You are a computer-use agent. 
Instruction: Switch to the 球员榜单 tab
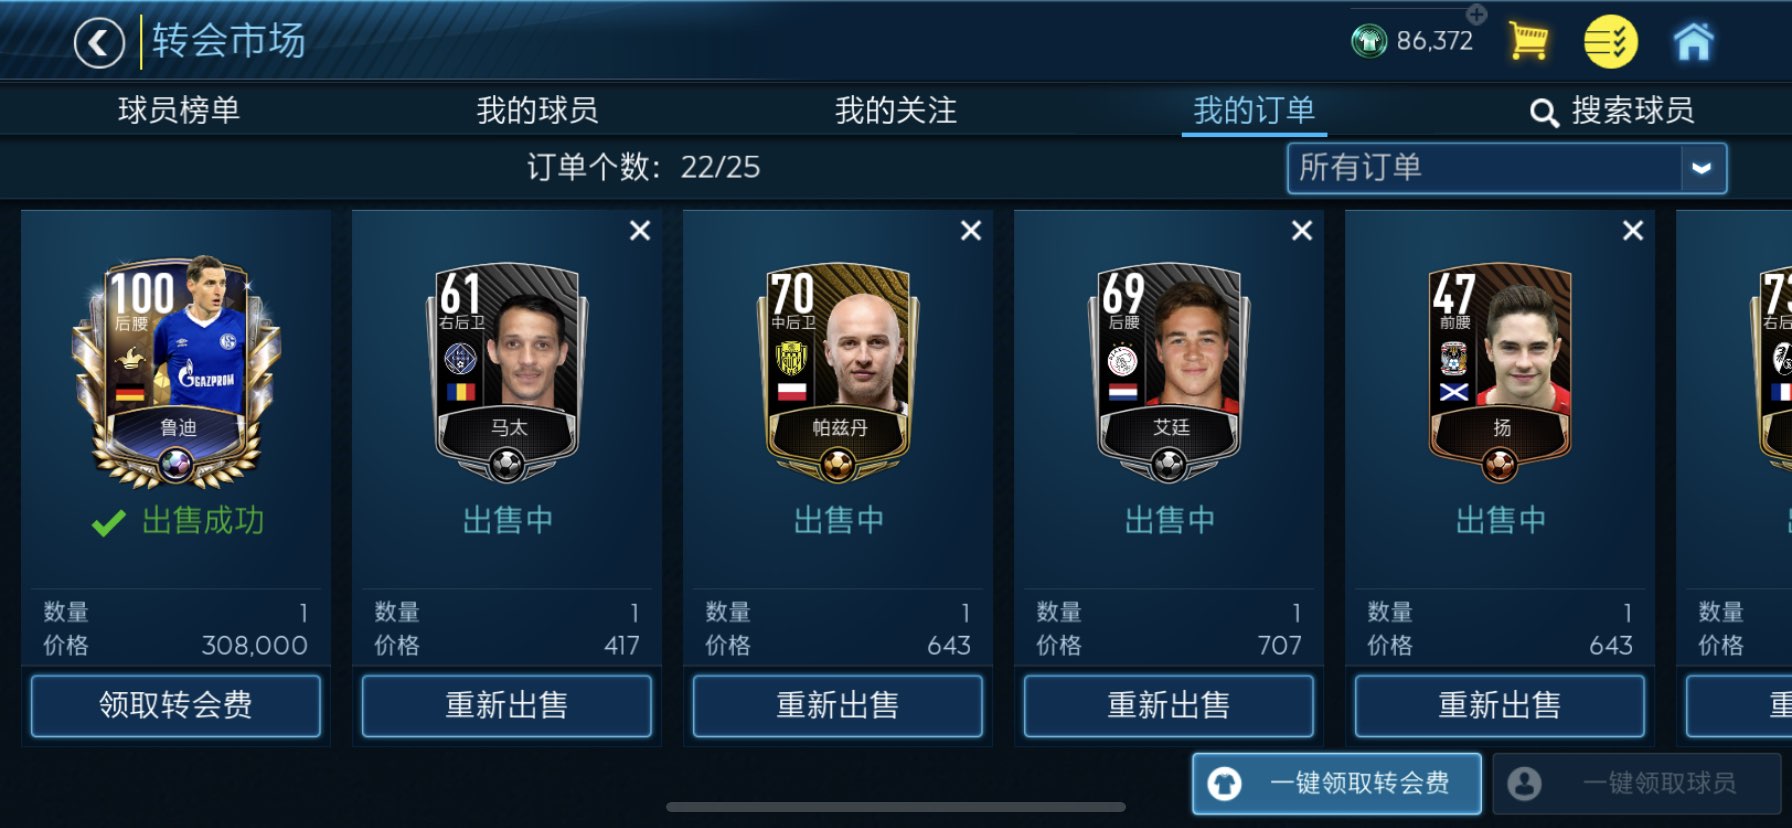point(179,110)
